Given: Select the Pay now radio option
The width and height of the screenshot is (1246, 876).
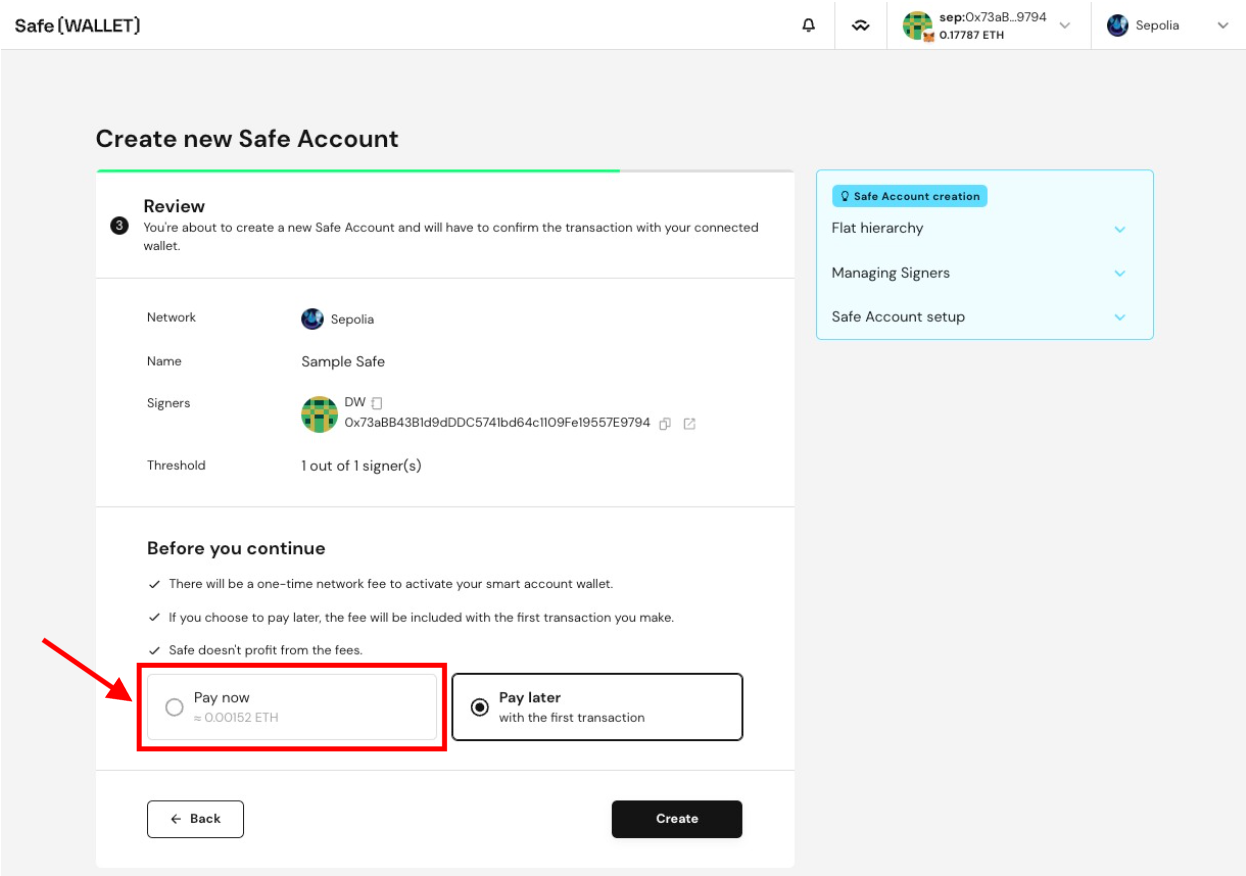Looking at the screenshot, I should [174, 707].
